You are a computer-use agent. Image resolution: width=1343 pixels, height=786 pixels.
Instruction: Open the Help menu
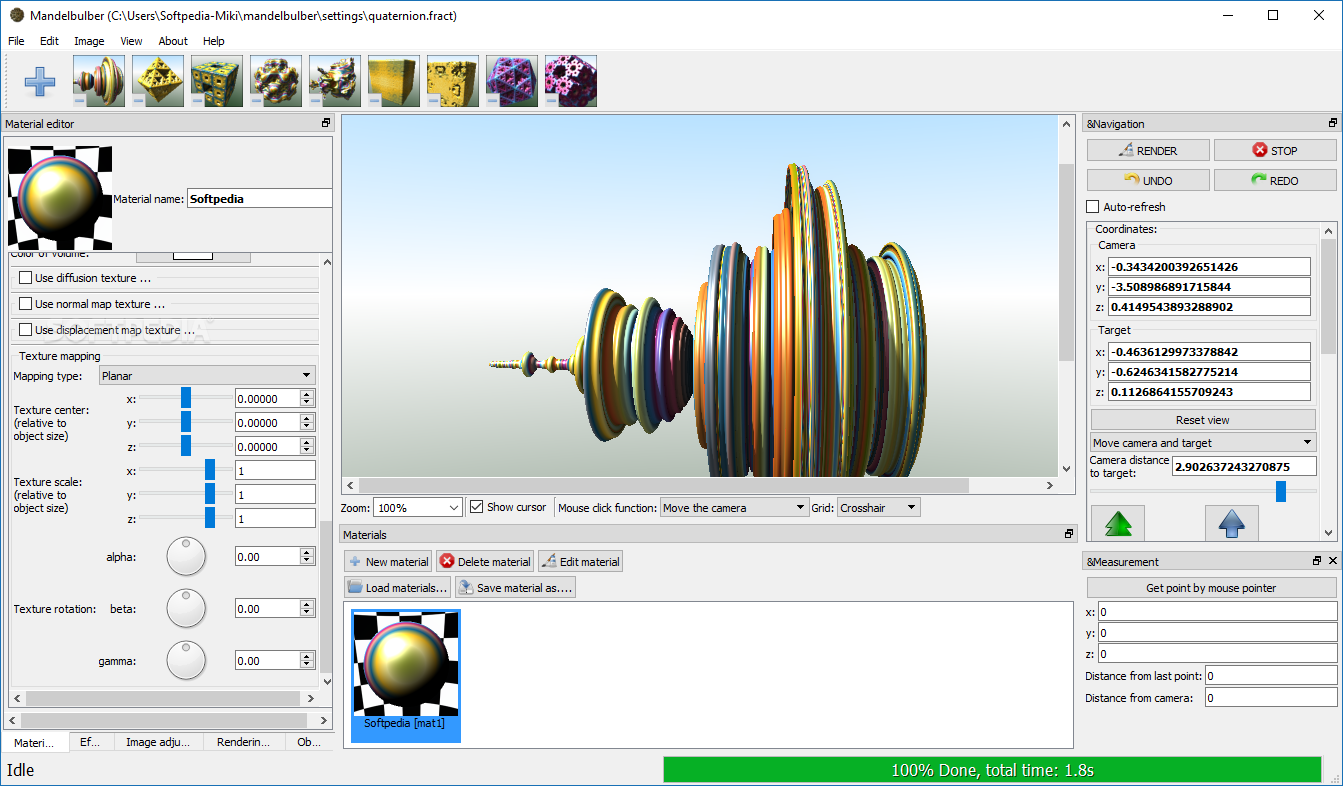pos(214,41)
